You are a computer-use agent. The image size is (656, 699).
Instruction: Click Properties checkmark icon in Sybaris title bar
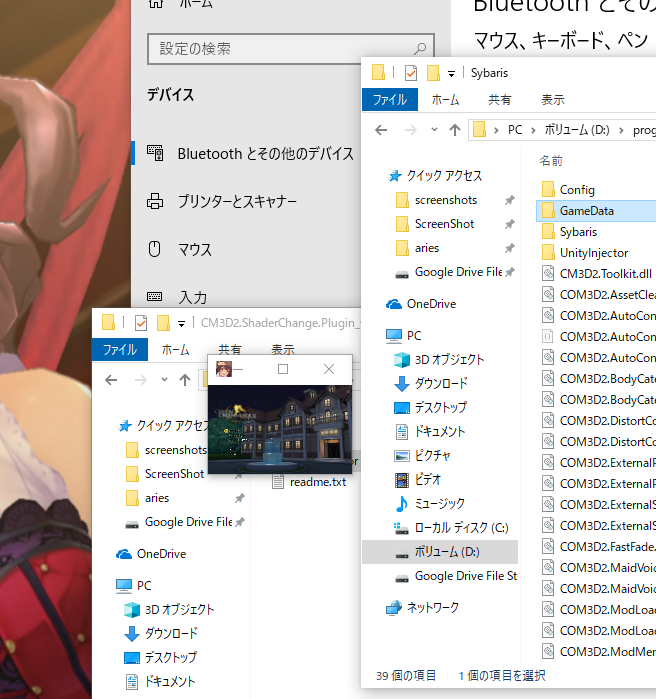click(x=411, y=73)
